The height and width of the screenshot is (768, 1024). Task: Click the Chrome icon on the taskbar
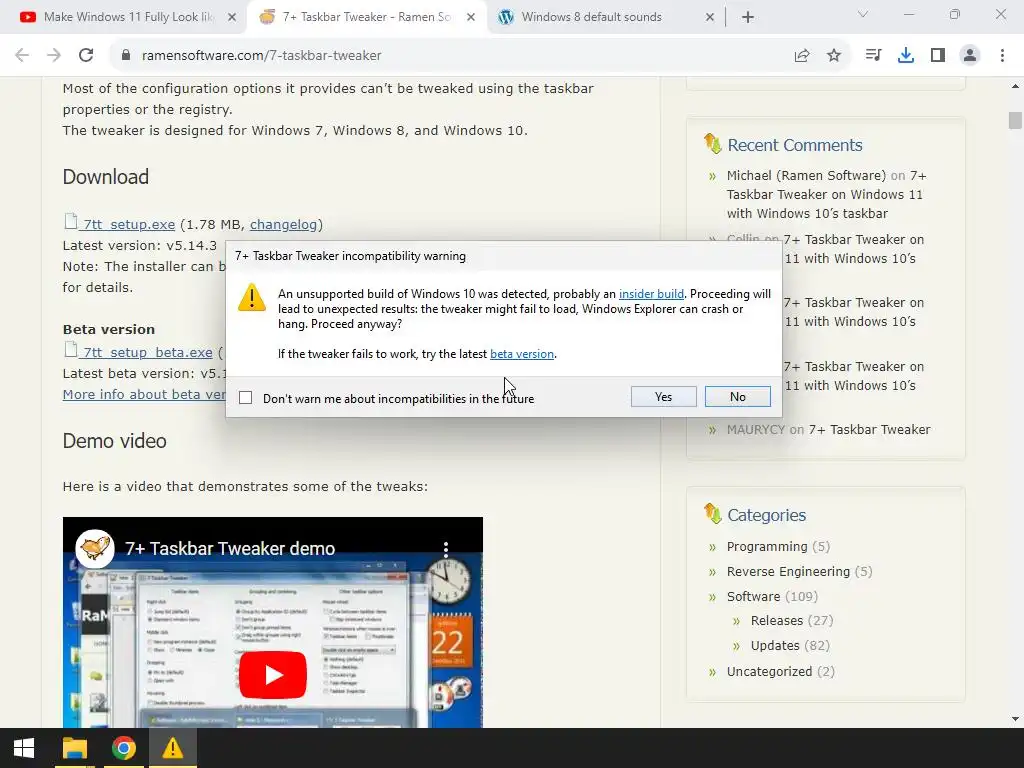123,748
